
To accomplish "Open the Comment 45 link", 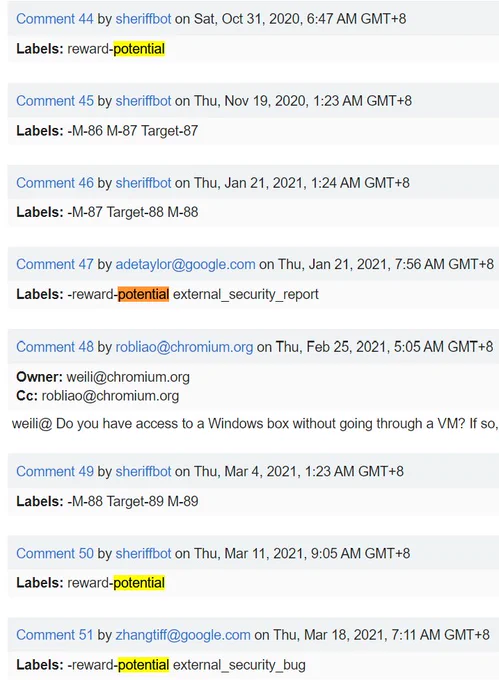I will 55,101.
